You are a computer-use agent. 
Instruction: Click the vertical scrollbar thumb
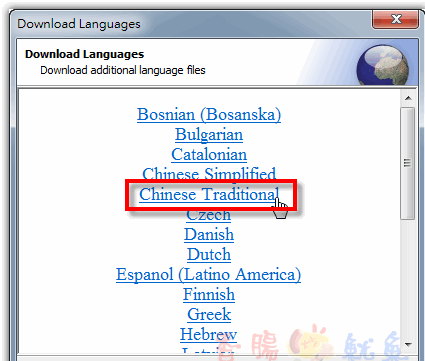407,163
